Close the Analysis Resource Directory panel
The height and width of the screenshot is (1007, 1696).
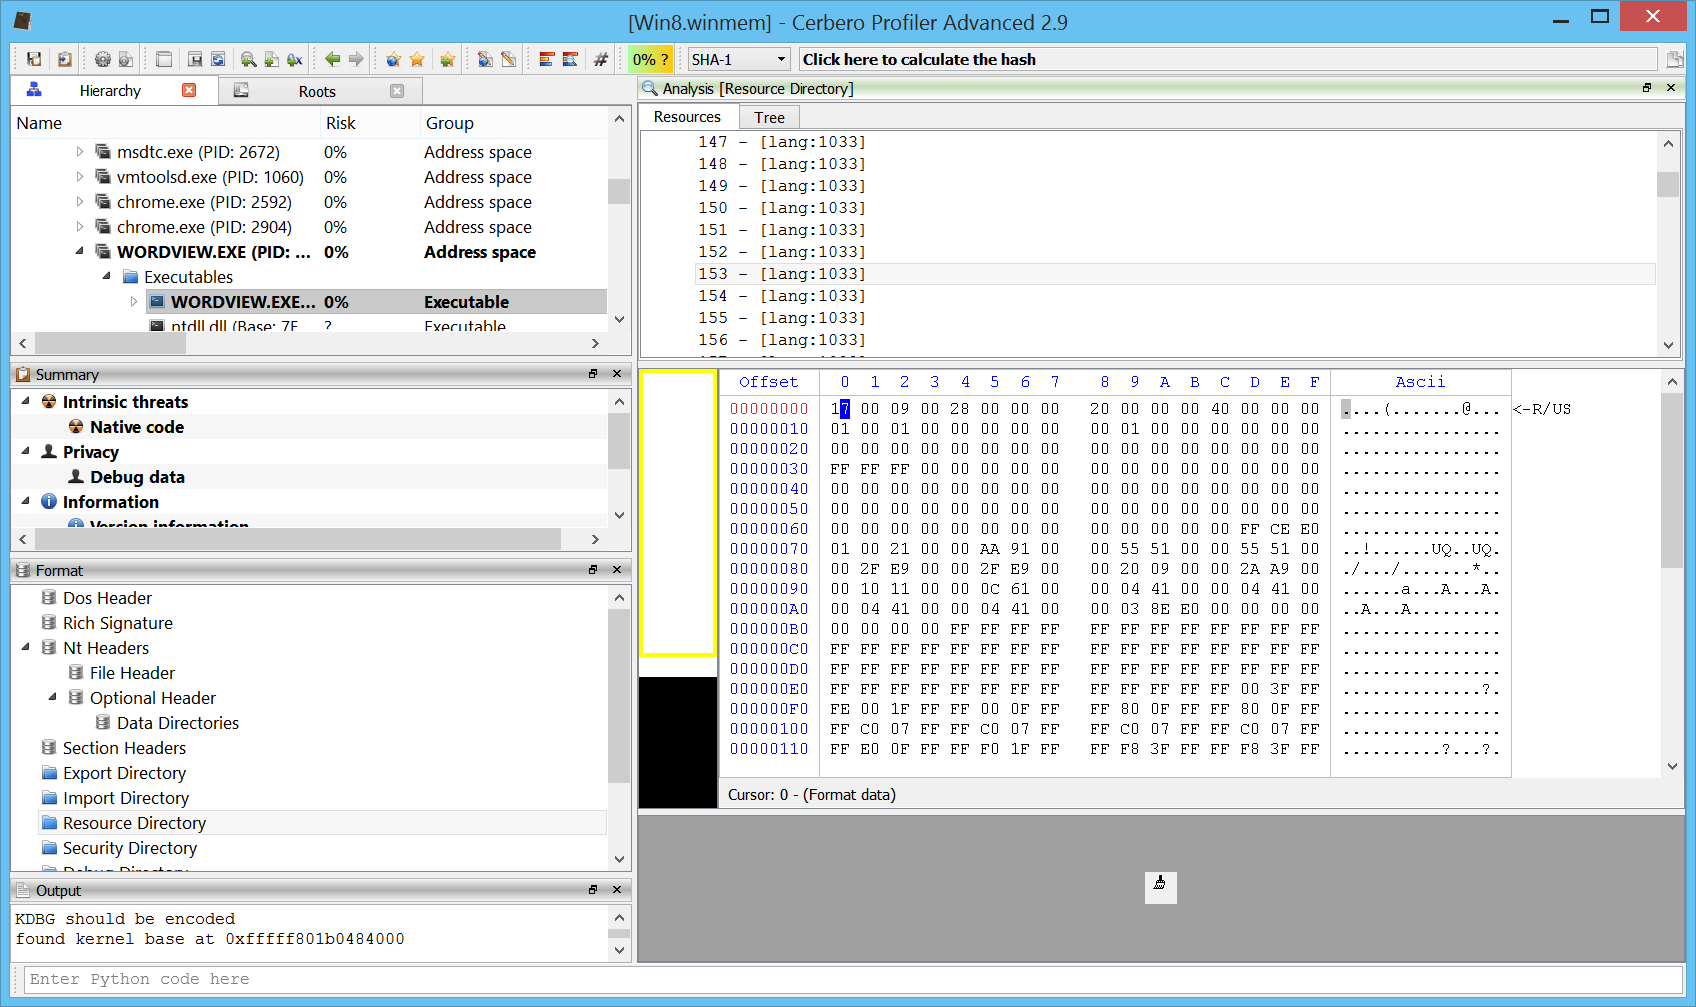pyautogui.click(x=1671, y=88)
